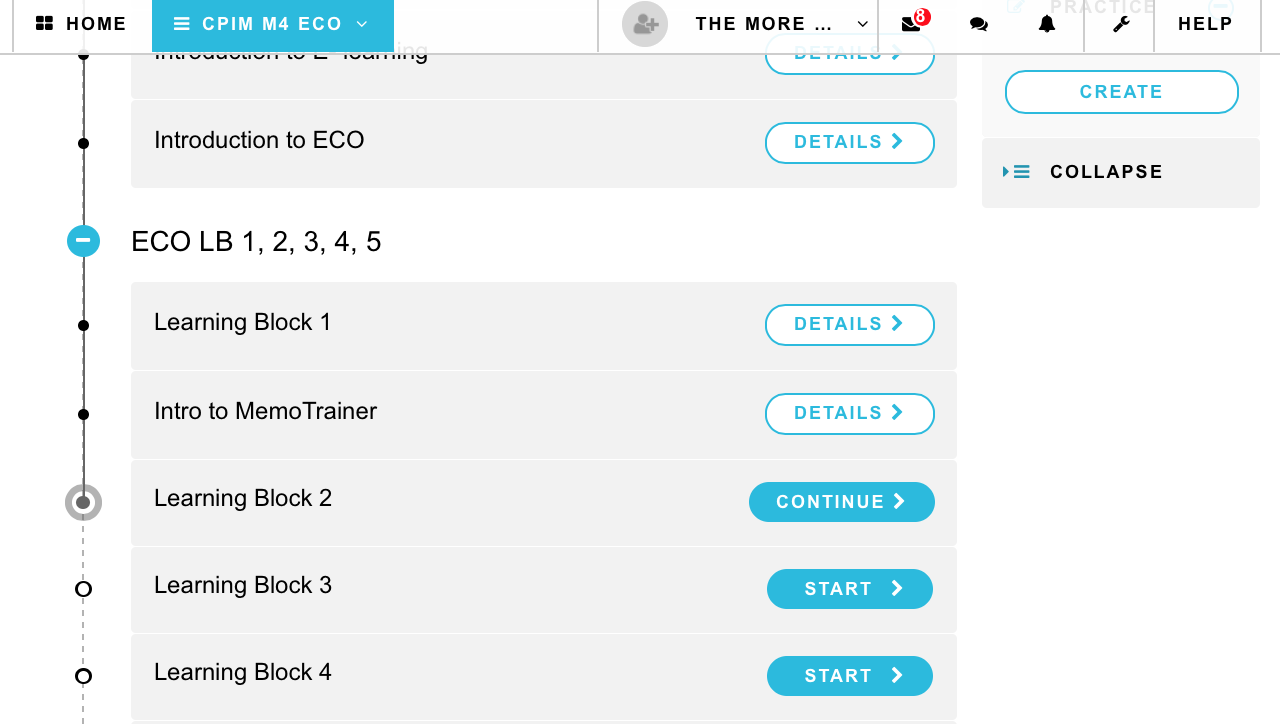
Task: Go to Home in top navigation
Action: (x=82, y=24)
